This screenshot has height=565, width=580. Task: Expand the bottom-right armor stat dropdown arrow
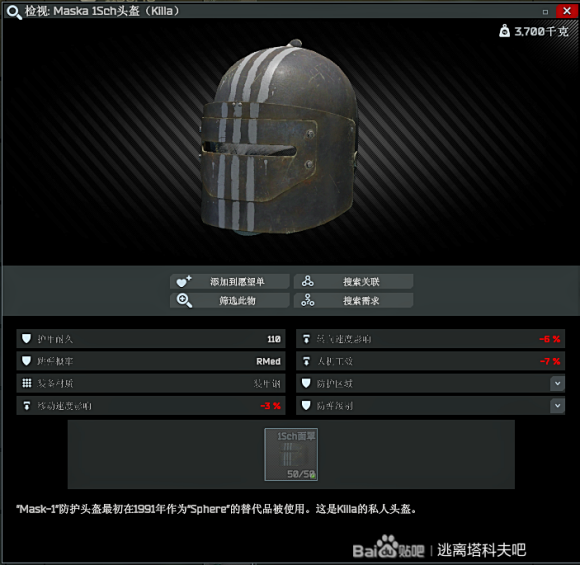tap(557, 406)
